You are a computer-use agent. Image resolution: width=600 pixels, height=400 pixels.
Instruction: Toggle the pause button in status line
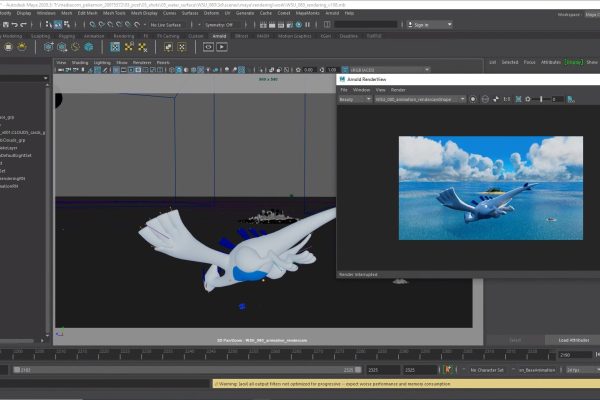pyautogui.click(x=307, y=25)
